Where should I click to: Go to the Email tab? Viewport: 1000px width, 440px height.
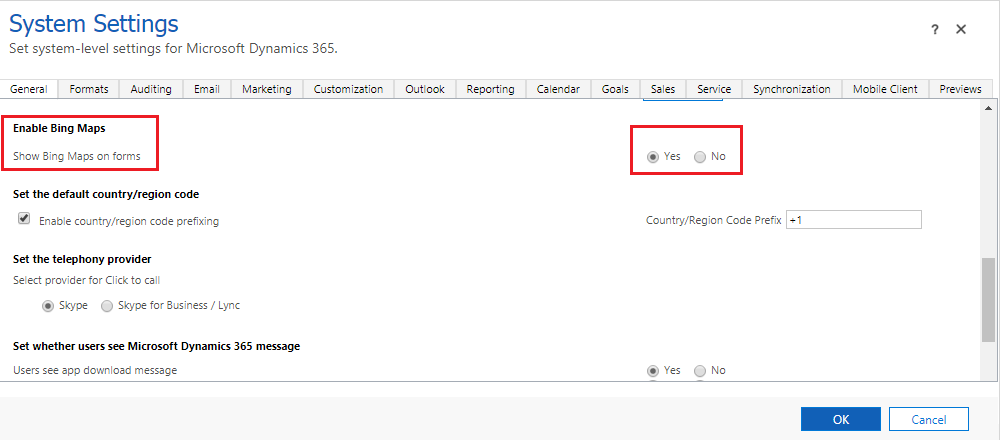tap(207, 89)
